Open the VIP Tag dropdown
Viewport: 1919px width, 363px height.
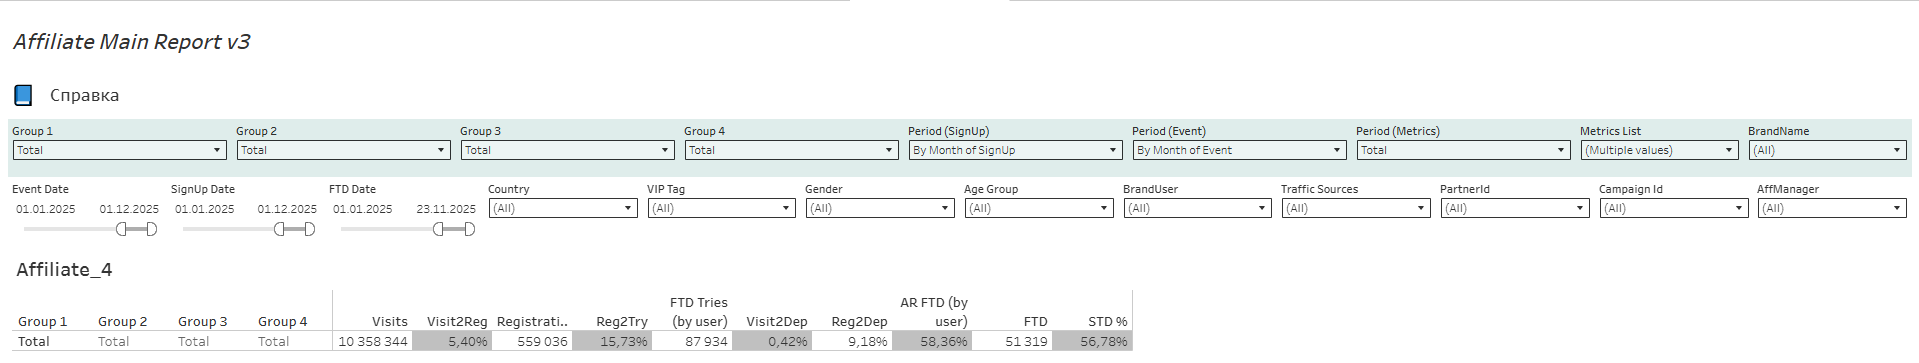[722, 208]
